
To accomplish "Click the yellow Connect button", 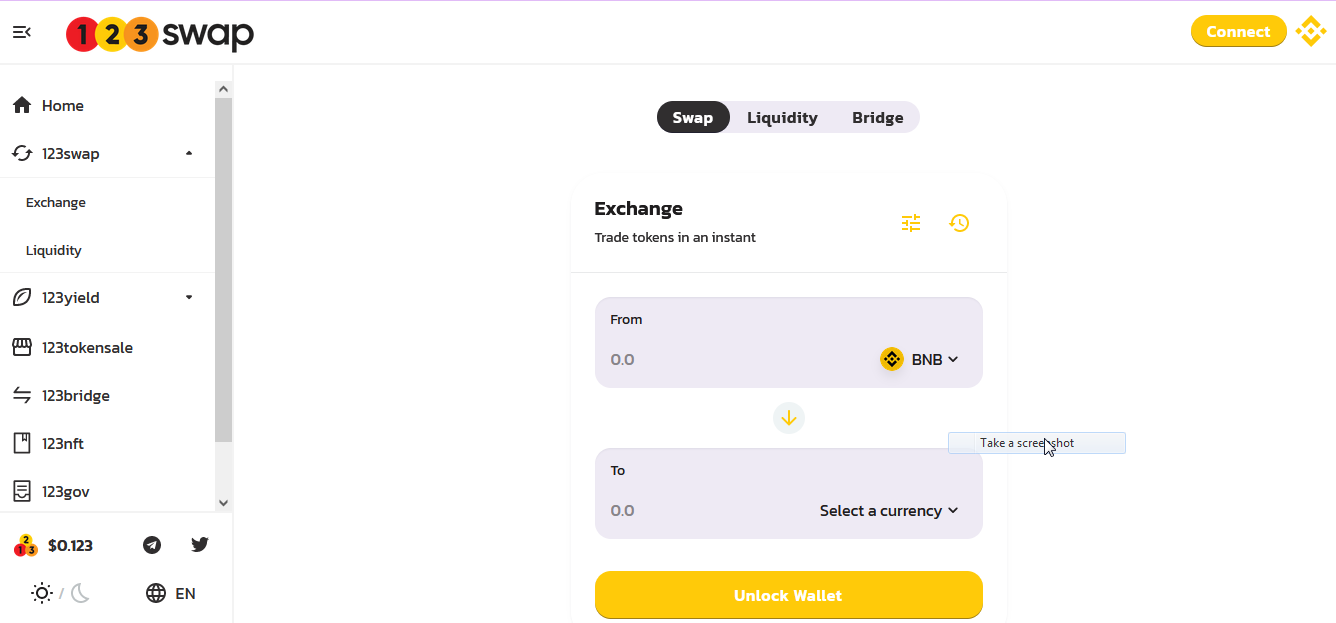I will pos(1238,32).
